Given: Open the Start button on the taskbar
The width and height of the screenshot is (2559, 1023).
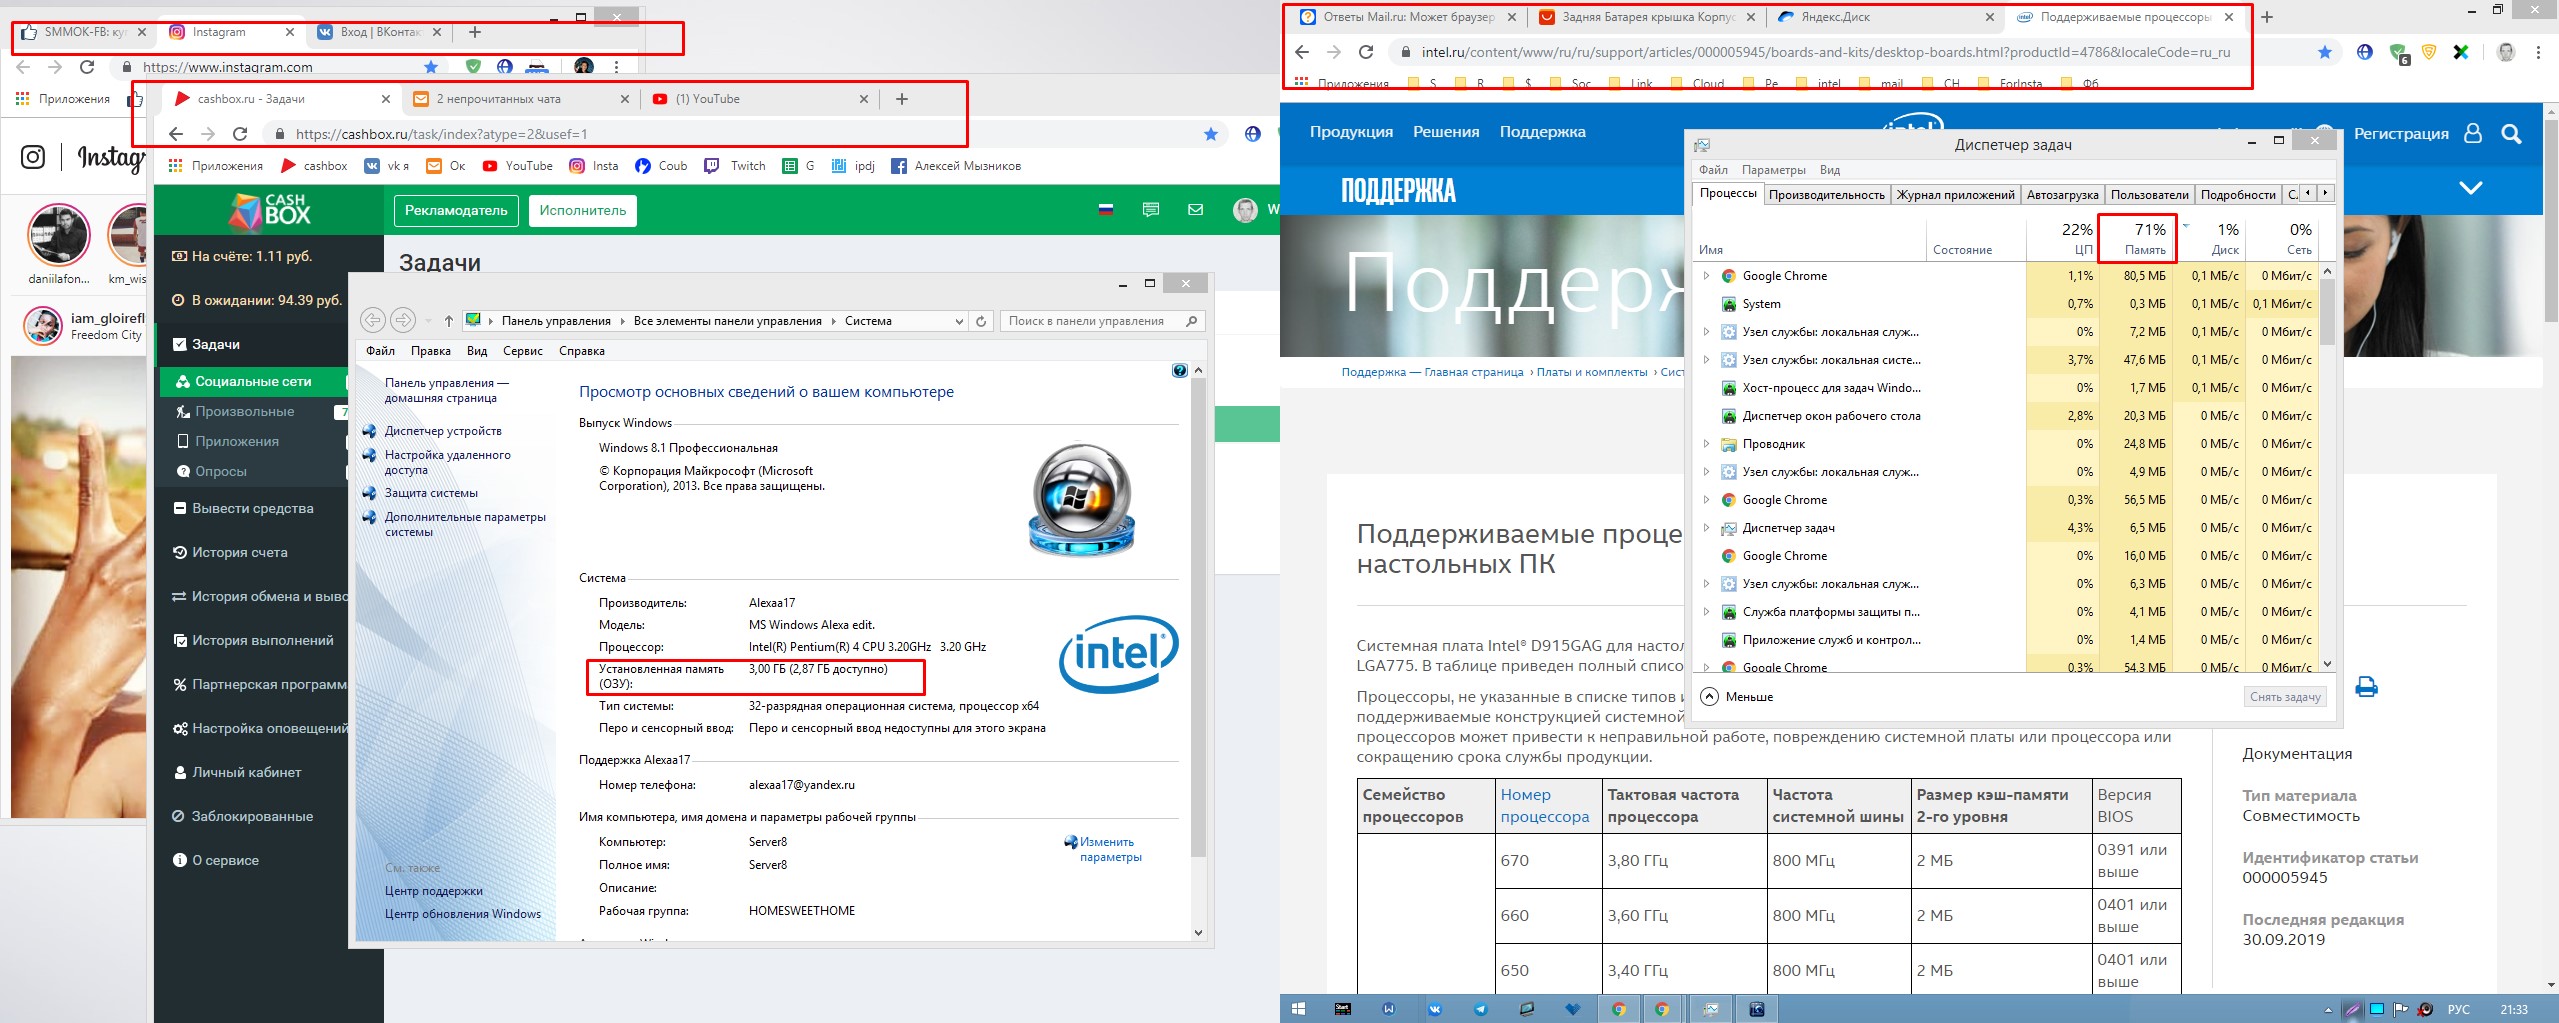Looking at the screenshot, I should (x=1298, y=1009).
